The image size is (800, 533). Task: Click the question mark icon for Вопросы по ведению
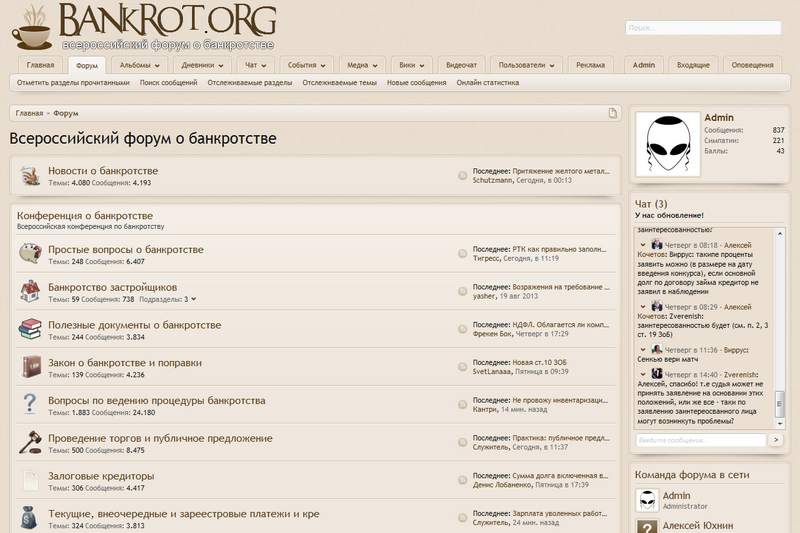tap(30, 405)
